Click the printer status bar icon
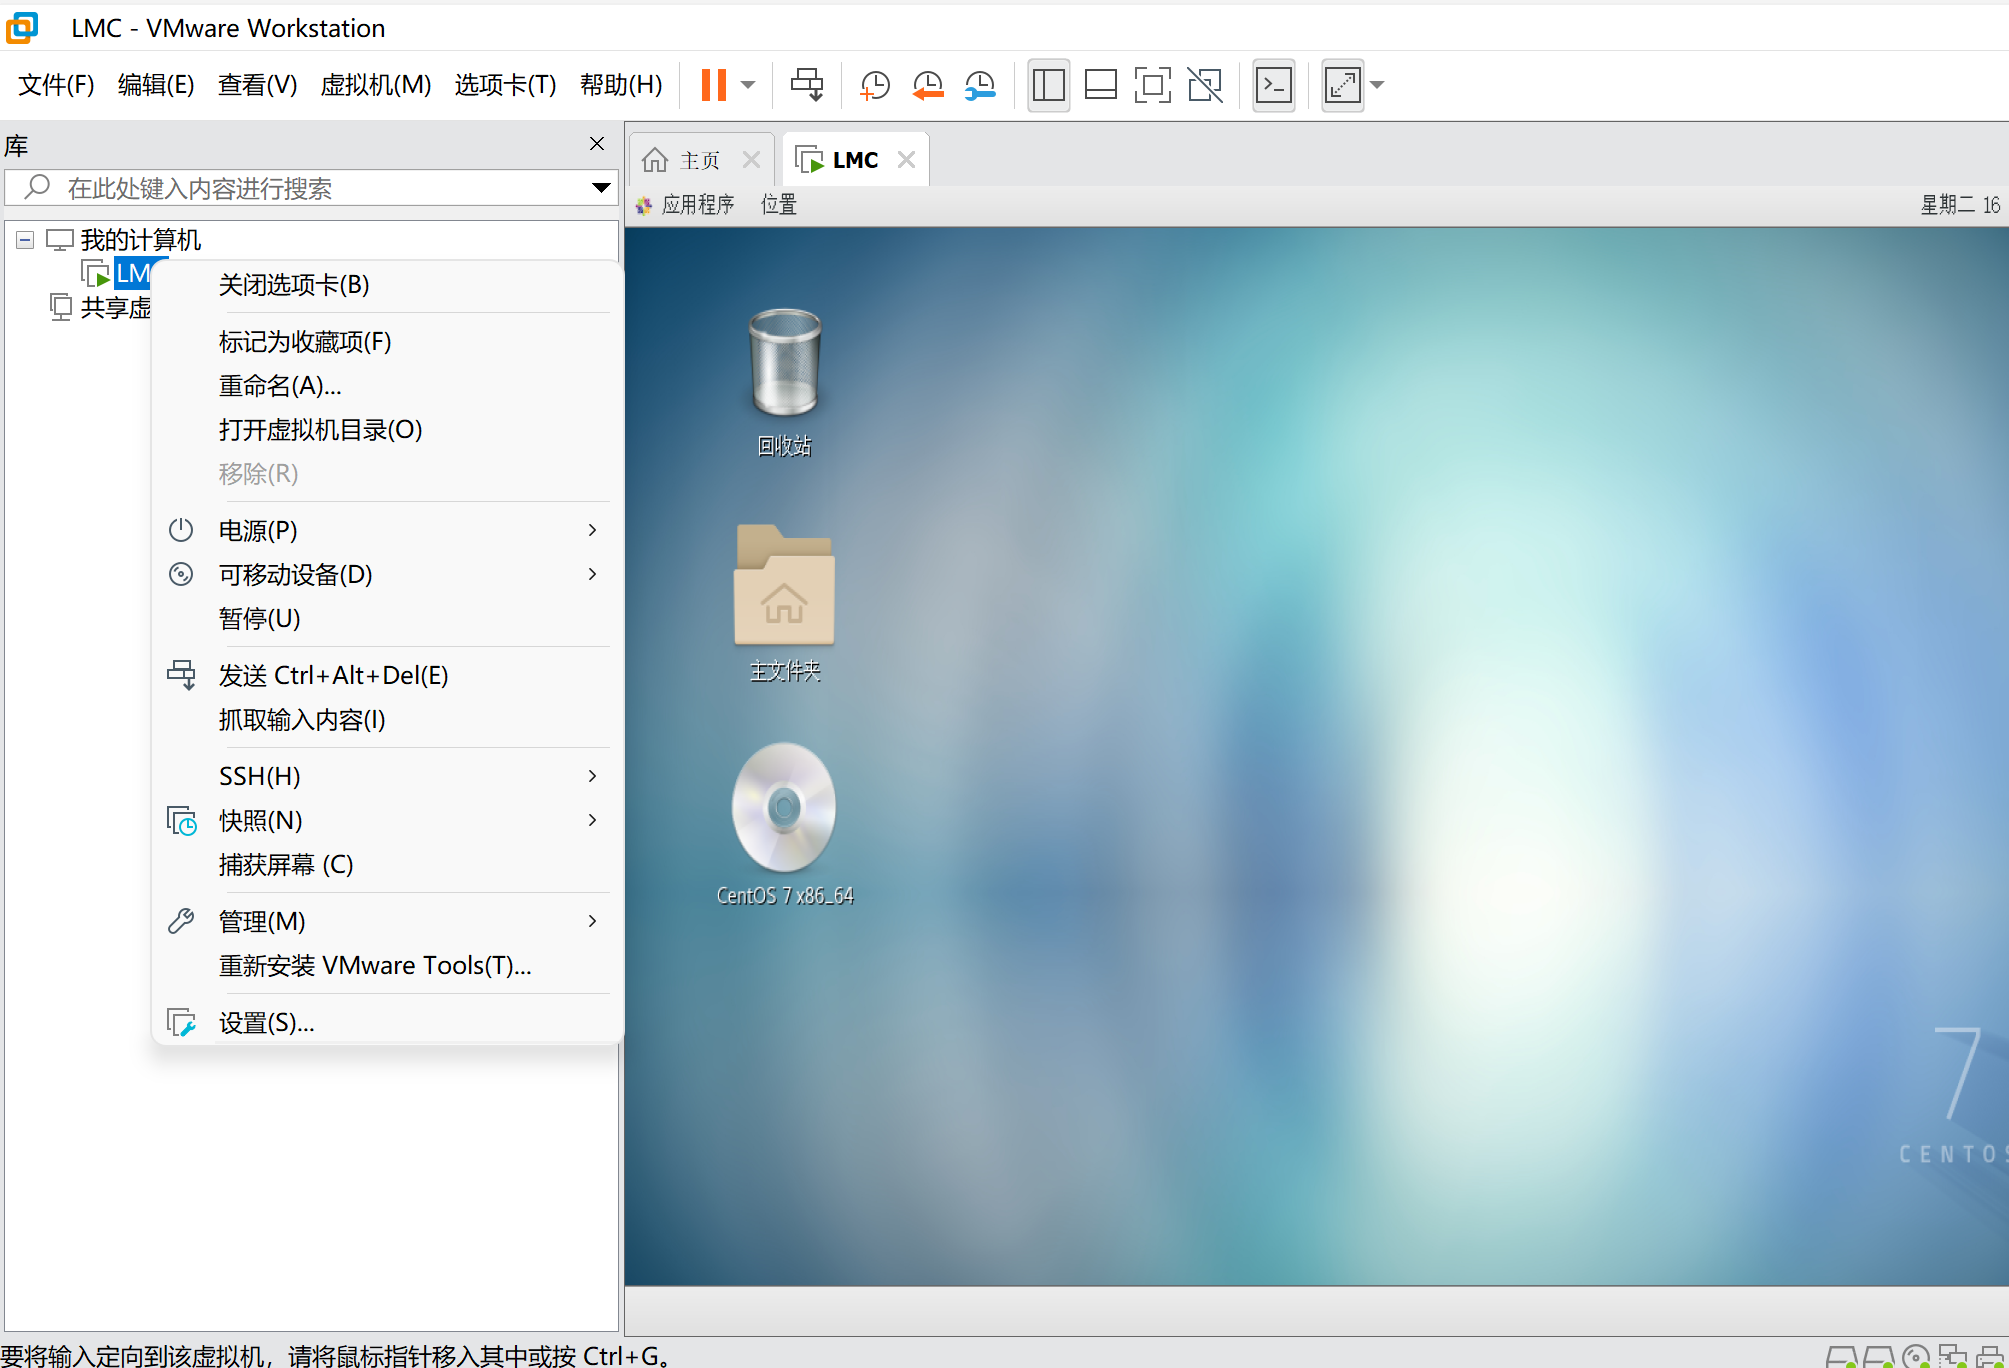Viewport: 2009px width, 1368px height. (x=1991, y=1356)
